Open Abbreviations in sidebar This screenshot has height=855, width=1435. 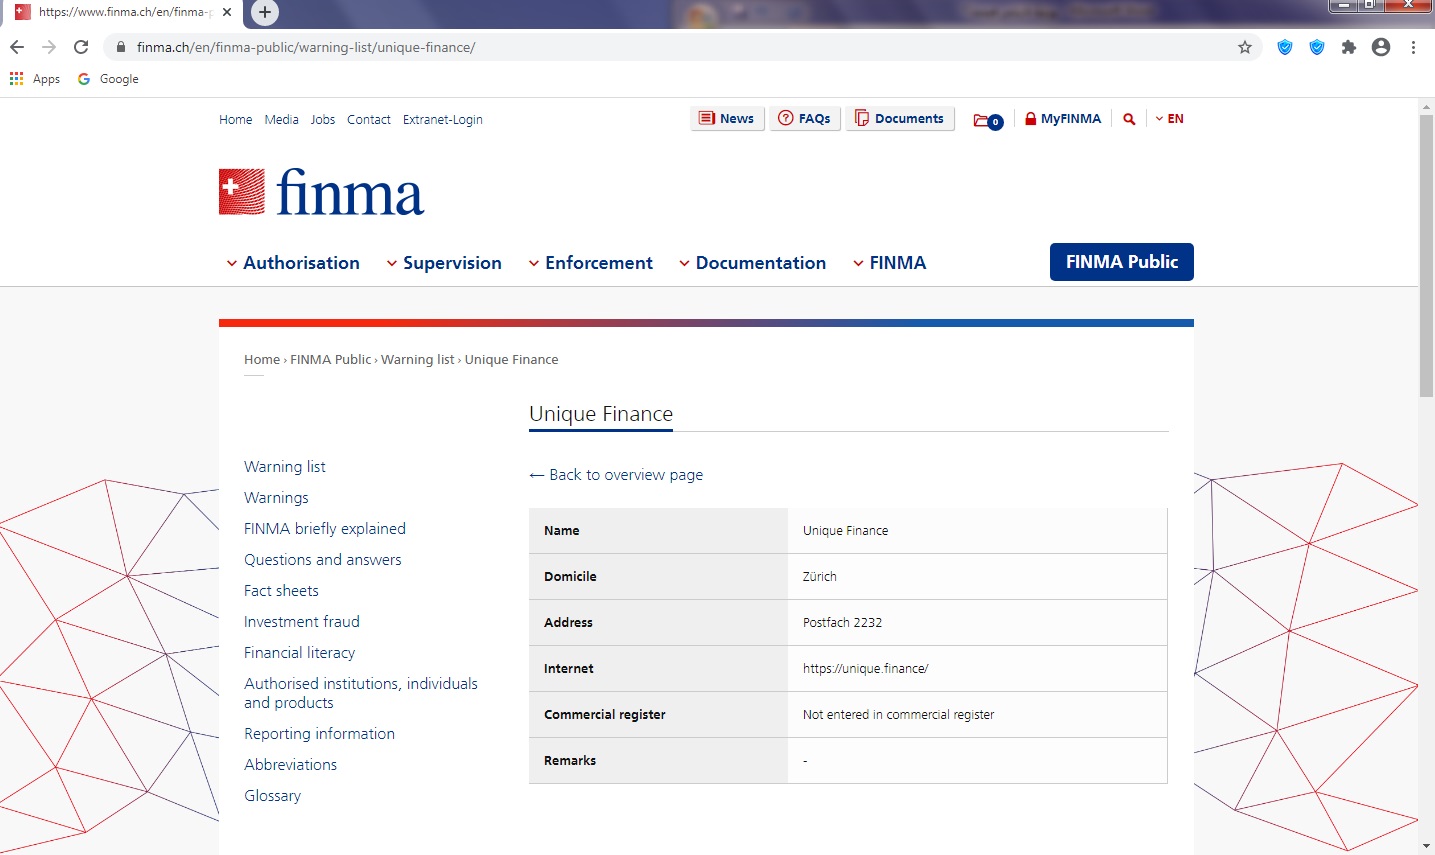point(291,765)
